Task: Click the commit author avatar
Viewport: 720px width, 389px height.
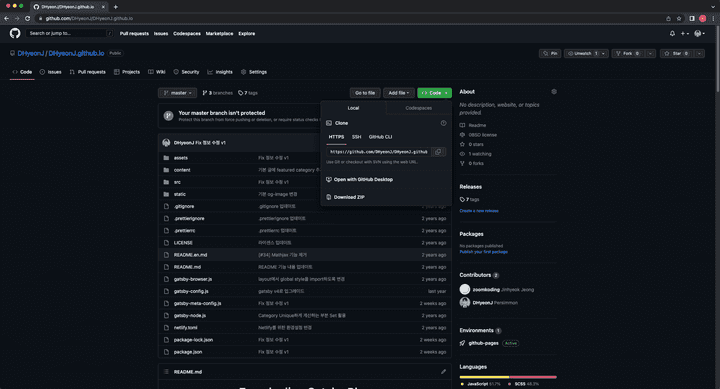Action: pyautogui.click(x=166, y=143)
